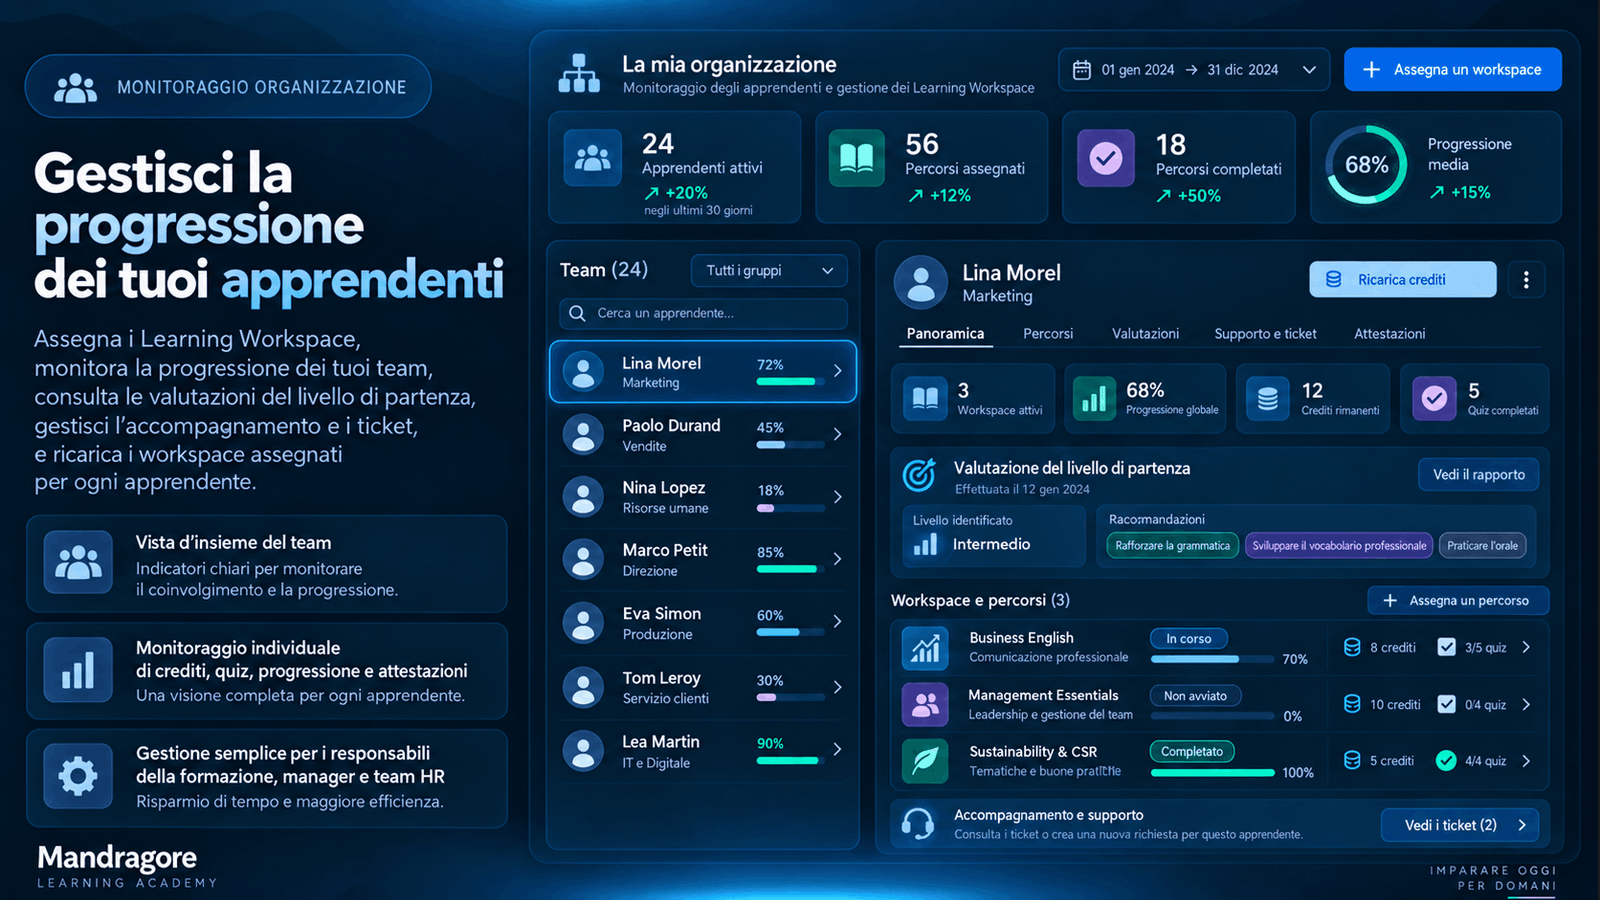Open the date range 01 gen 2024 dropdown
Screen dimensions: 1600x900
[1194, 70]
